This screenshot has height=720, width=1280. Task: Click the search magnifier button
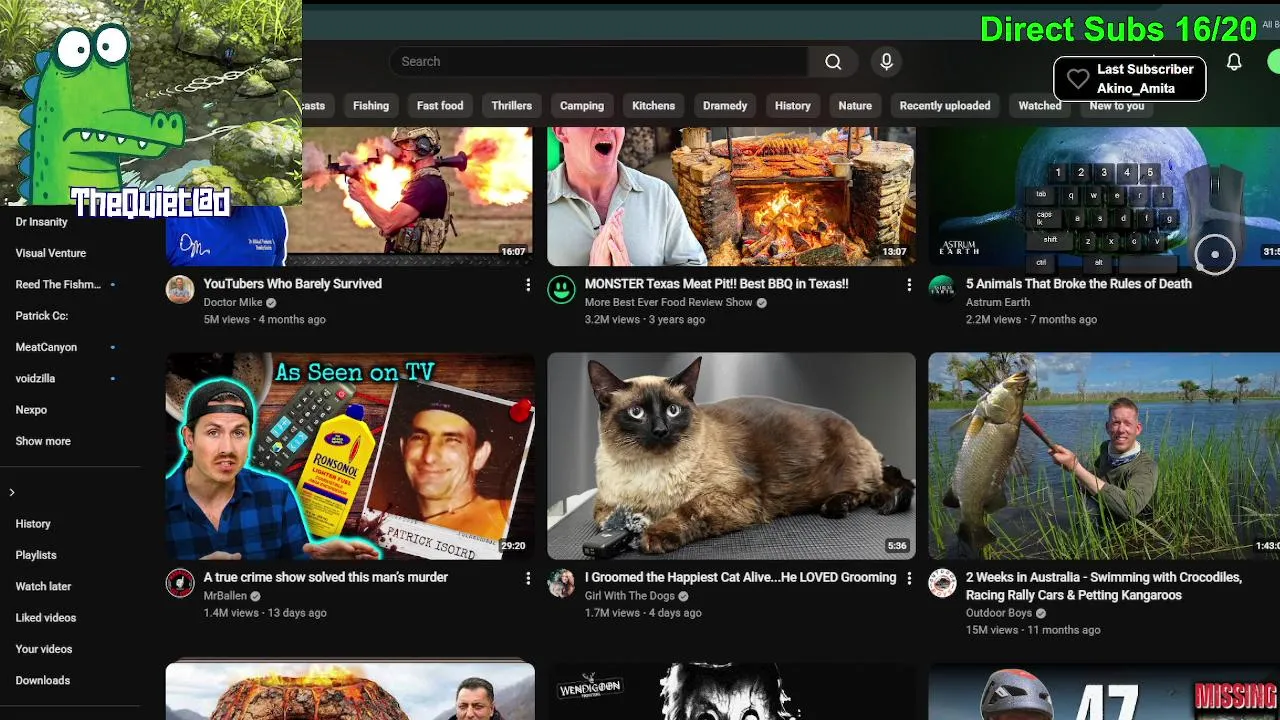point(833,62)
